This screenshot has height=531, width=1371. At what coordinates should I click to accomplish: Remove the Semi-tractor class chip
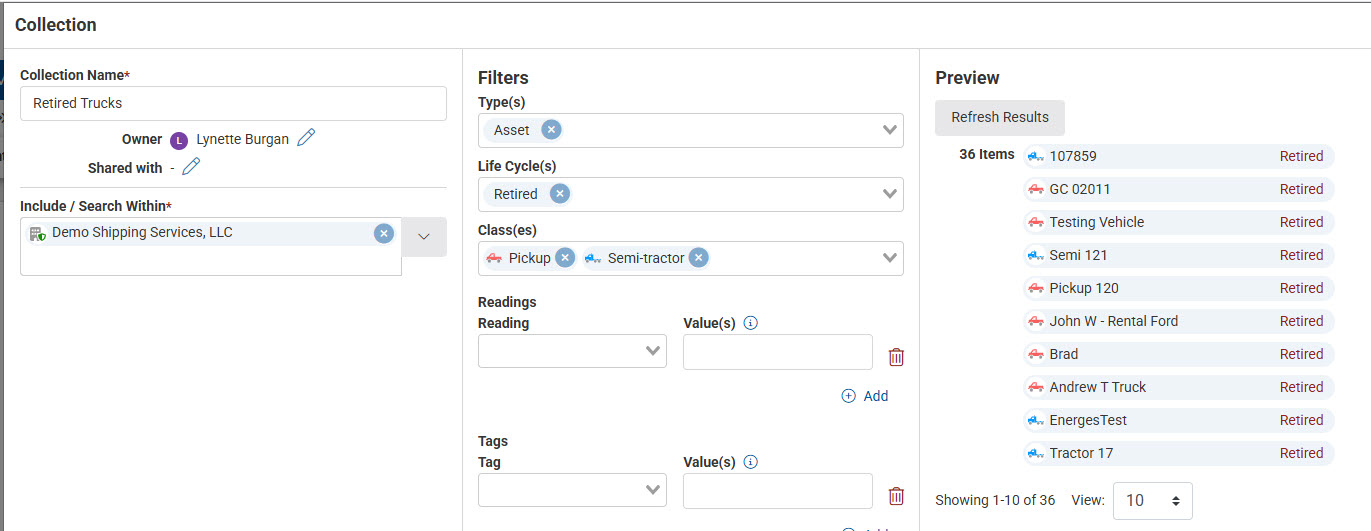[698, 257]
